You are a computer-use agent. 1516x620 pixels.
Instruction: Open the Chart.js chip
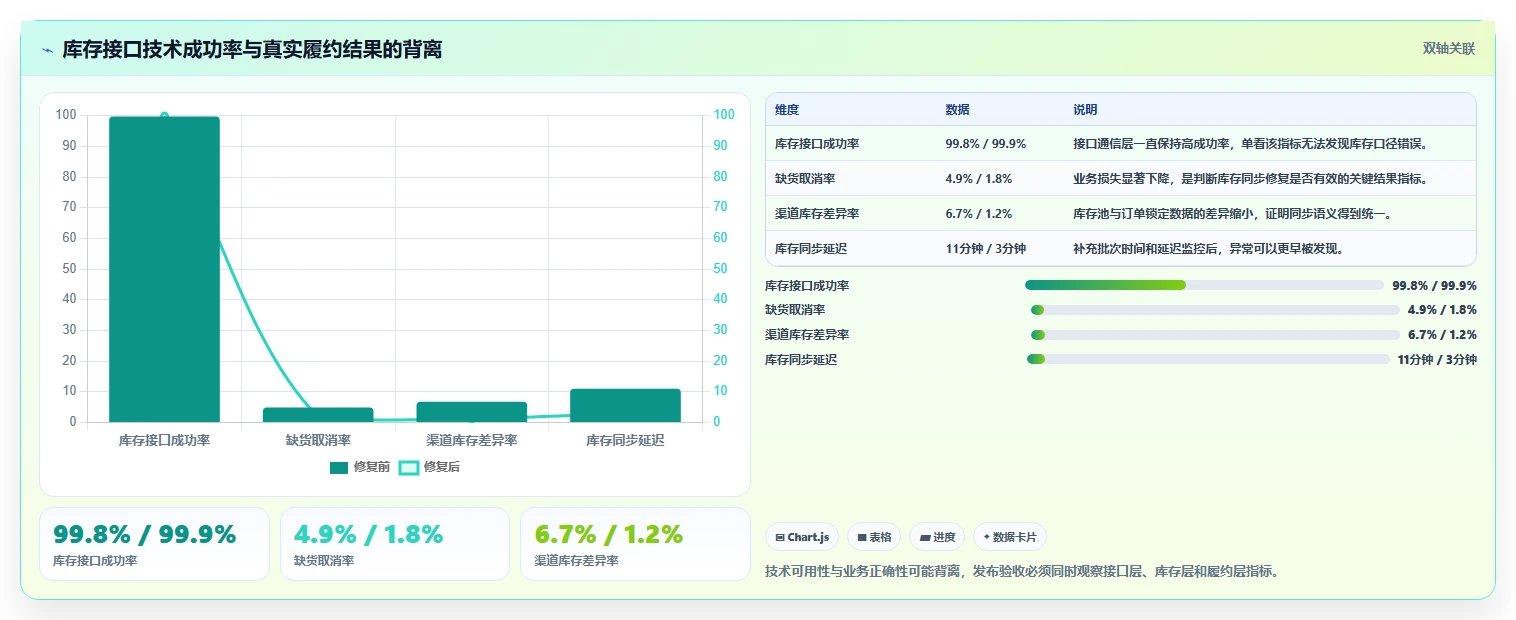(802, 537)
